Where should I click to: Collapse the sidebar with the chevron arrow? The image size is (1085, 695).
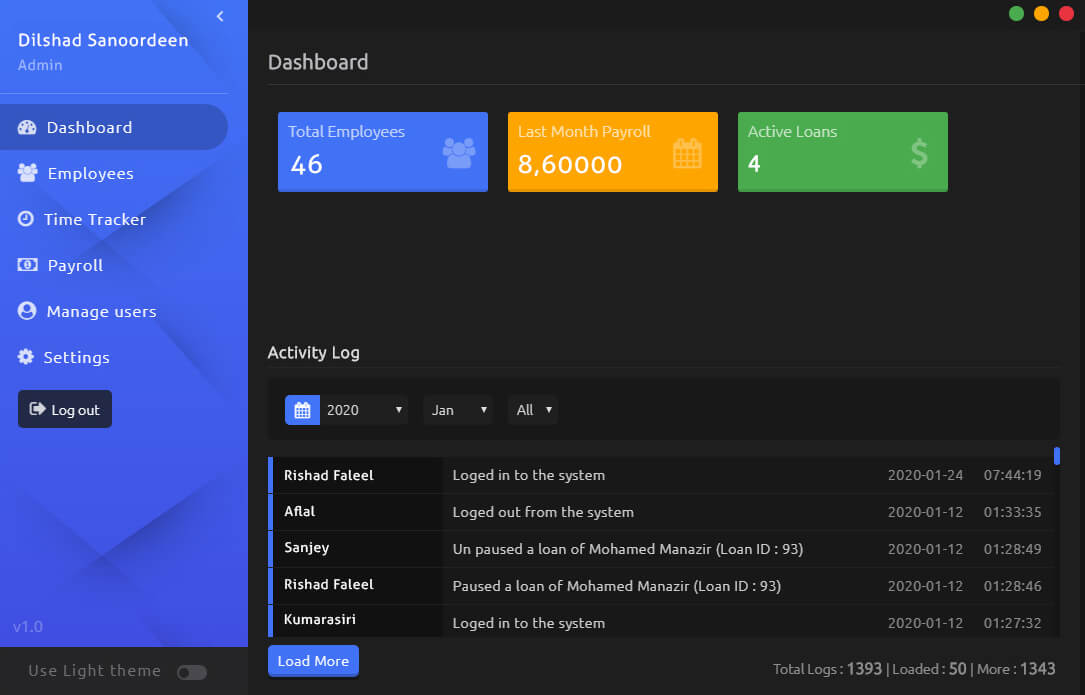point(220,16)
